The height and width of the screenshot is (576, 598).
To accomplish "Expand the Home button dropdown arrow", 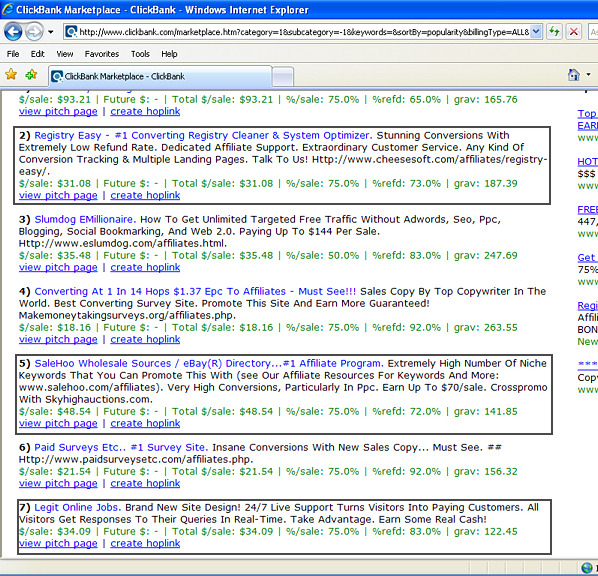I will (588, 74).
